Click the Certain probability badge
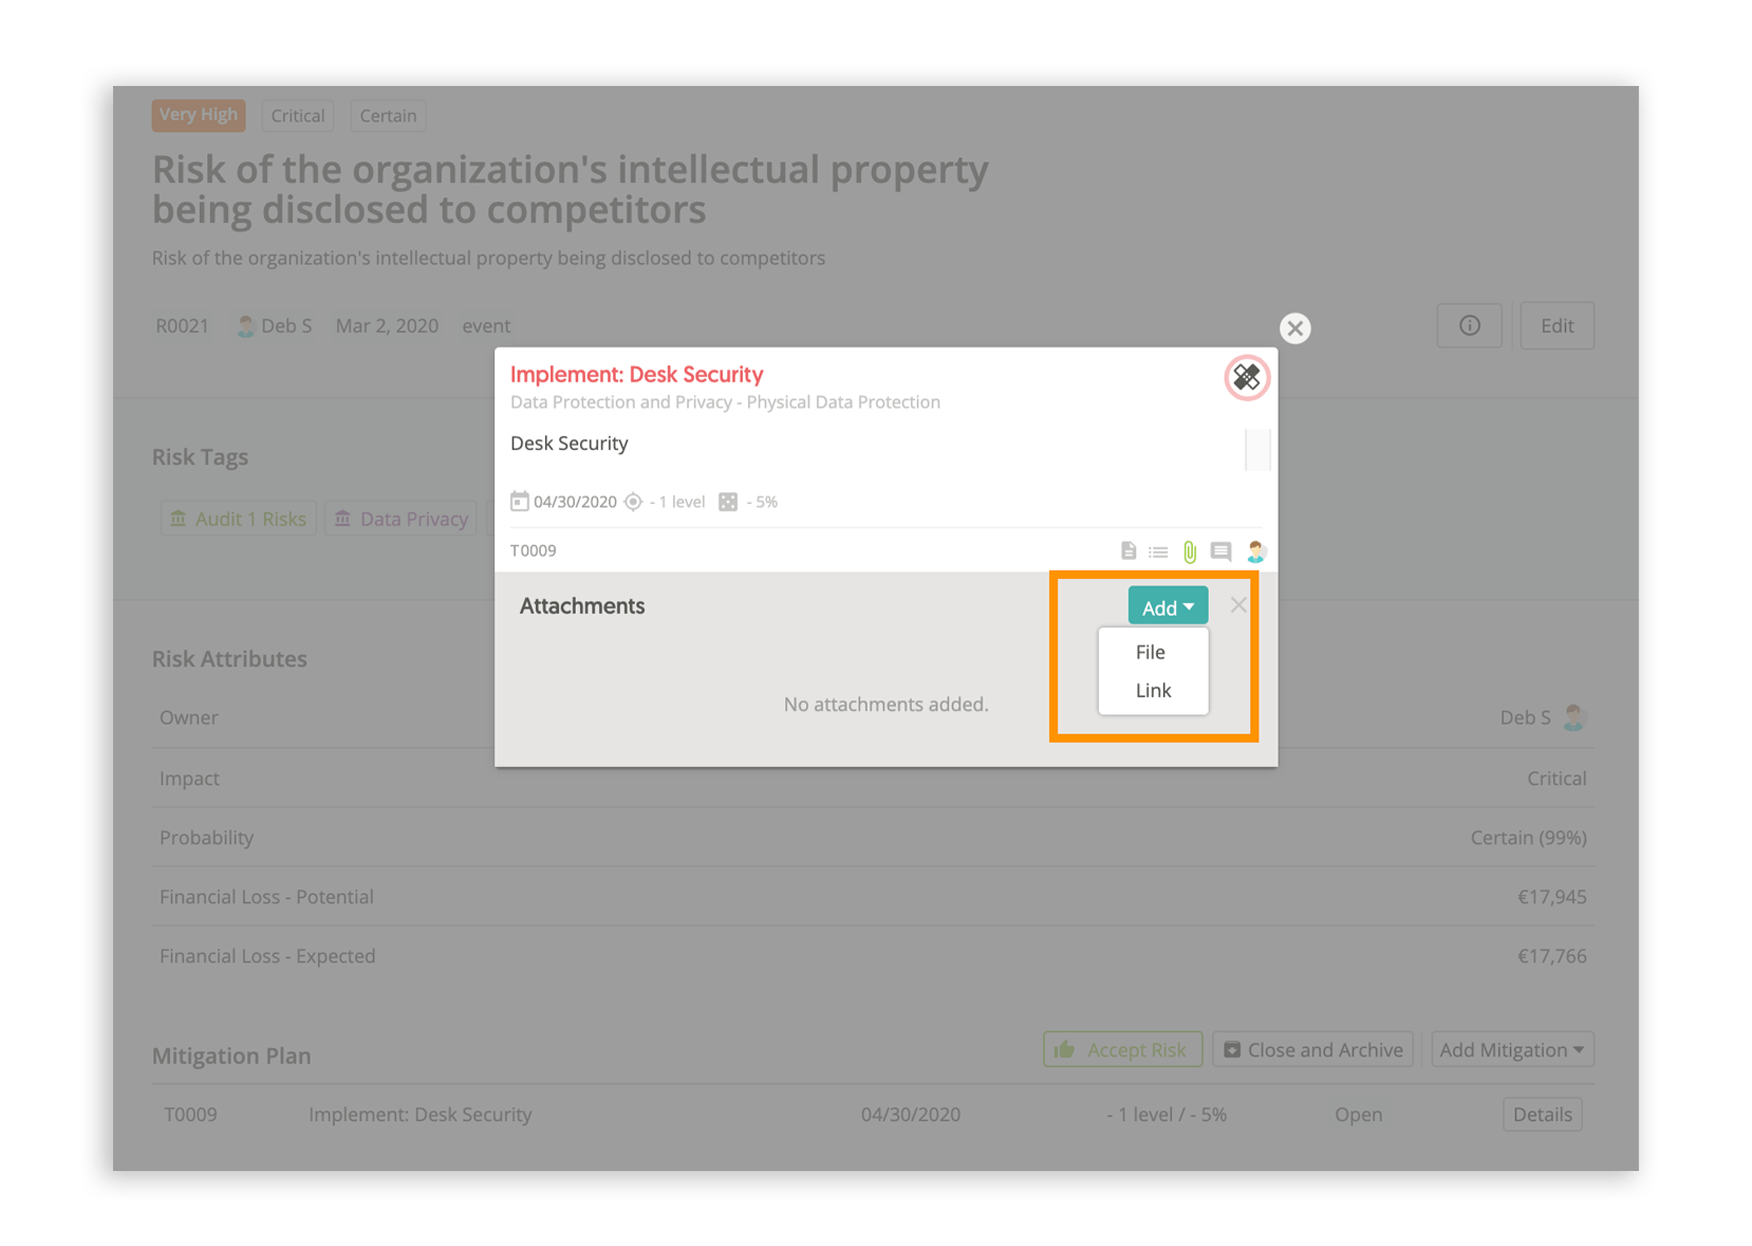The image size is (1752, 1246). coord(388,116)
